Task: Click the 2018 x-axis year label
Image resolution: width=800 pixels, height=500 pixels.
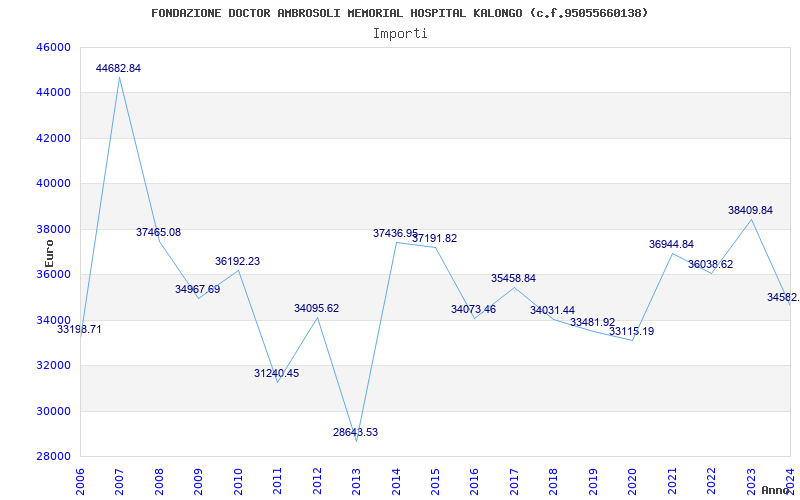Action: [553, 482]
